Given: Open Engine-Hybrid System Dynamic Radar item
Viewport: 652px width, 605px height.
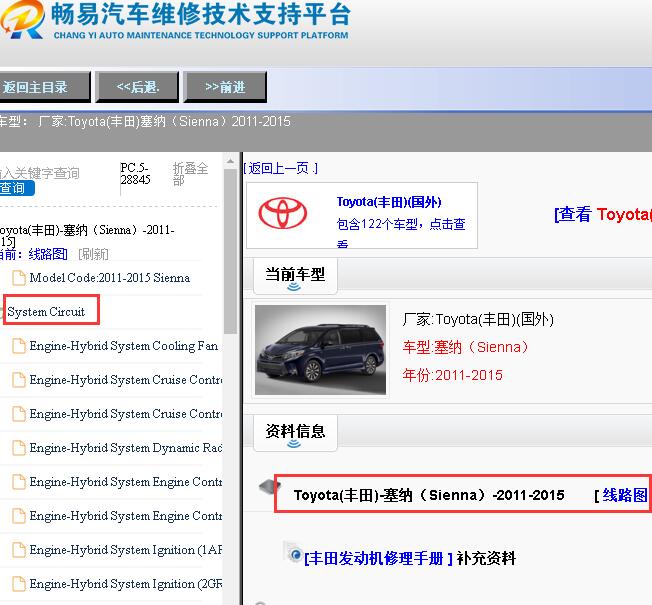Looking at the screenshot, I should point(126,448).
